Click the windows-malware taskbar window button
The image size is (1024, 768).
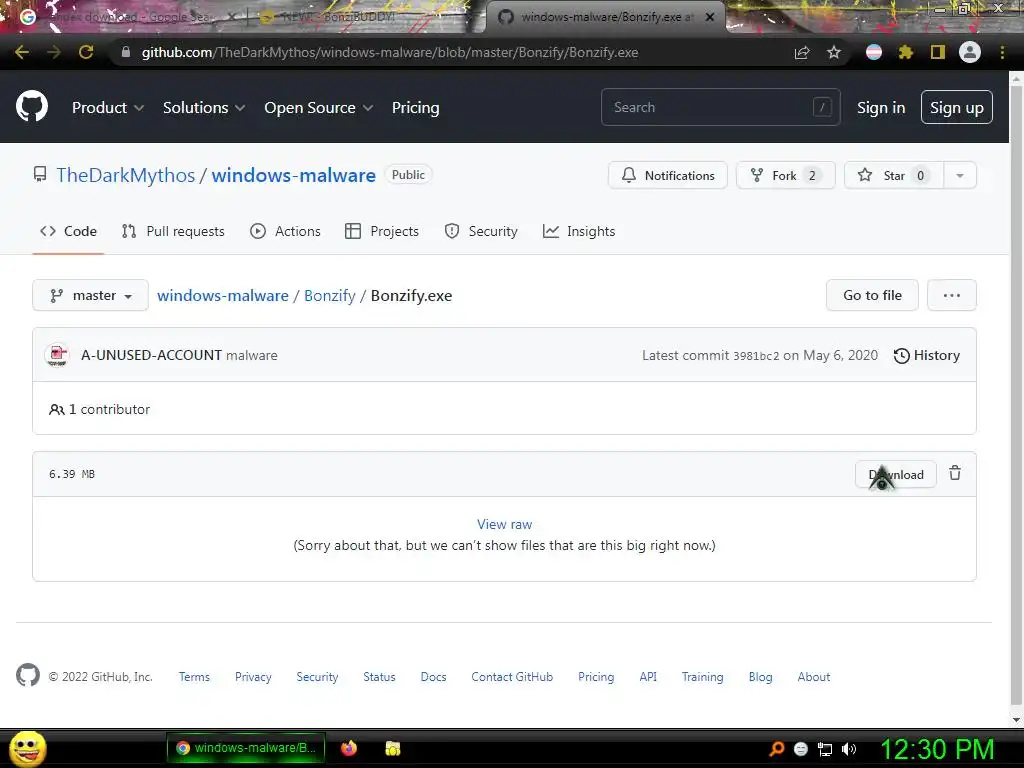pyautogui.click(x=246, y=748)
